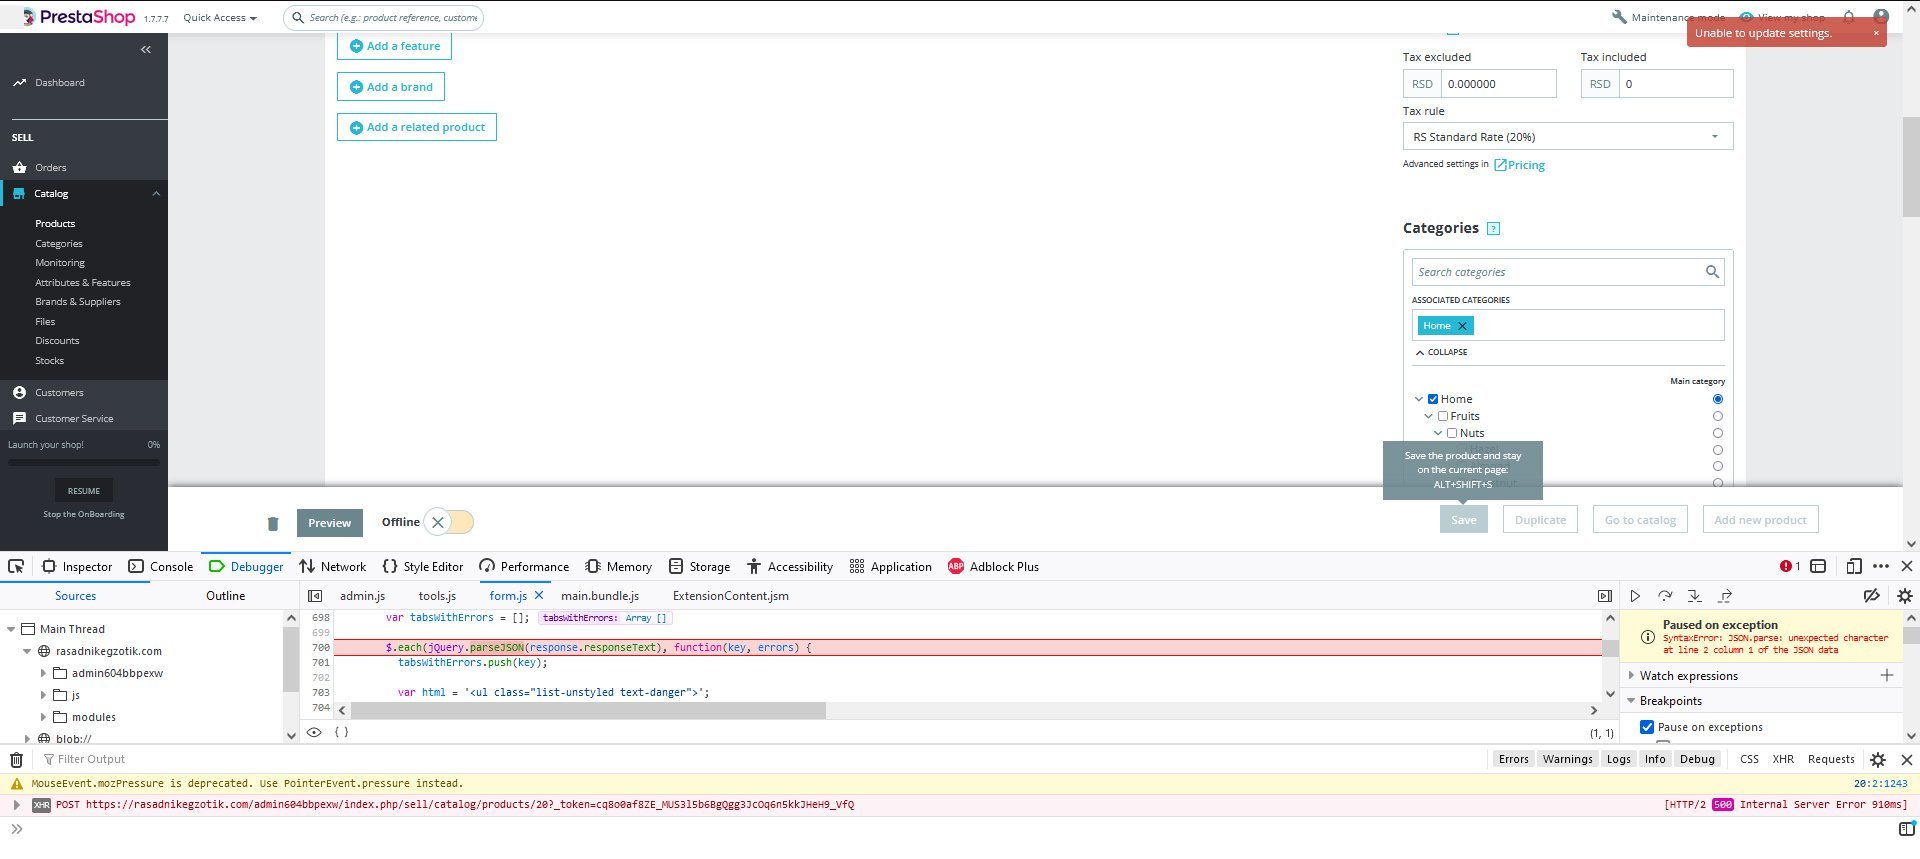This screenshot has height=859, width=1920.
Task: Open the Pricing advanced settings link
Action: (x=1520, y=165)
